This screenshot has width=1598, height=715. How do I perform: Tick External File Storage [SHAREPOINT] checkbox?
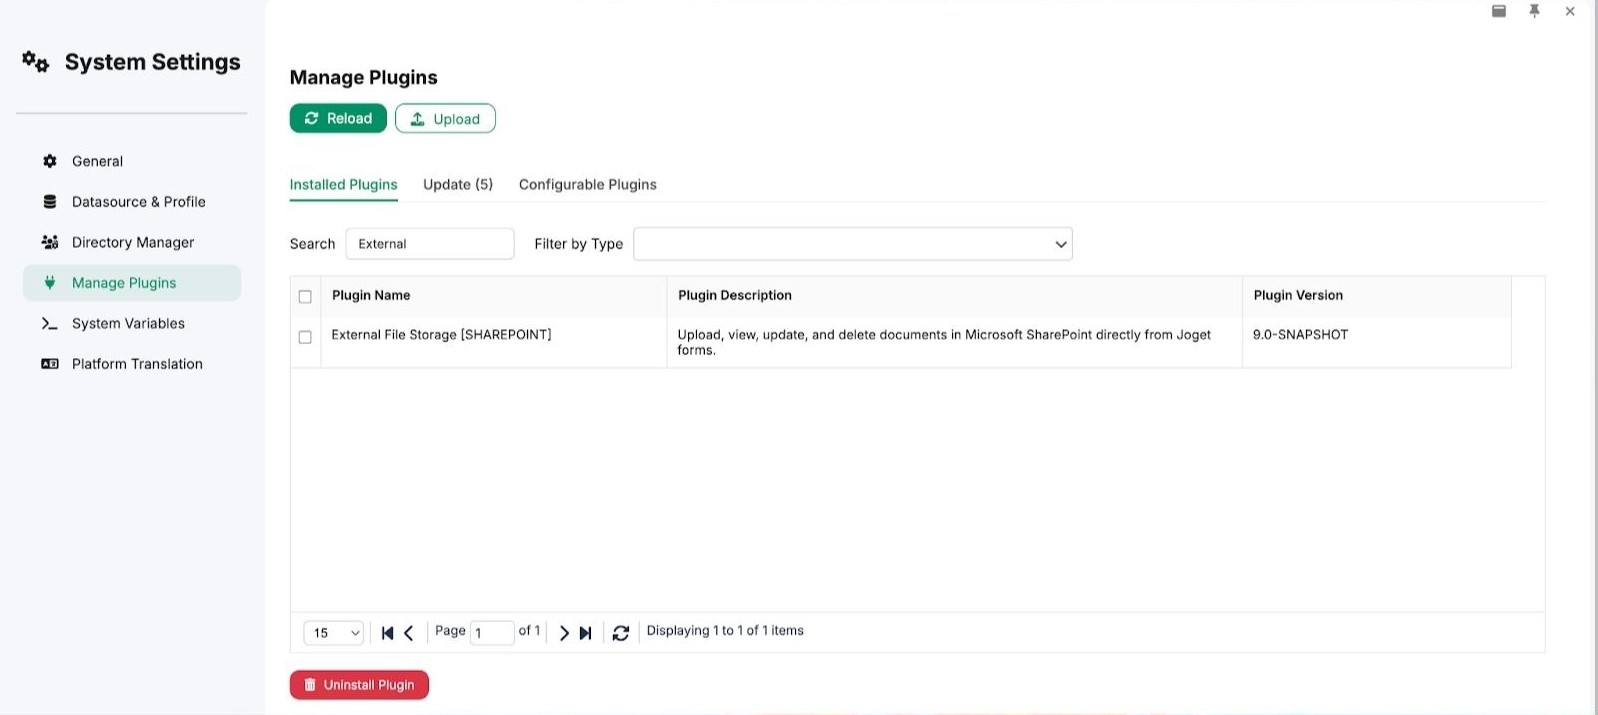(305, 337)
